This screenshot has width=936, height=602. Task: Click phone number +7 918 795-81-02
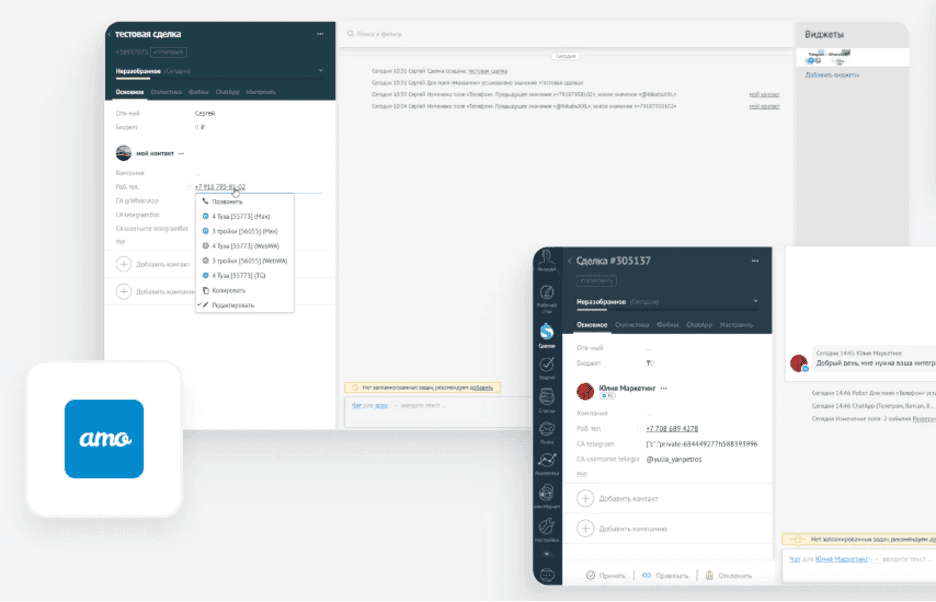point(220,187)
